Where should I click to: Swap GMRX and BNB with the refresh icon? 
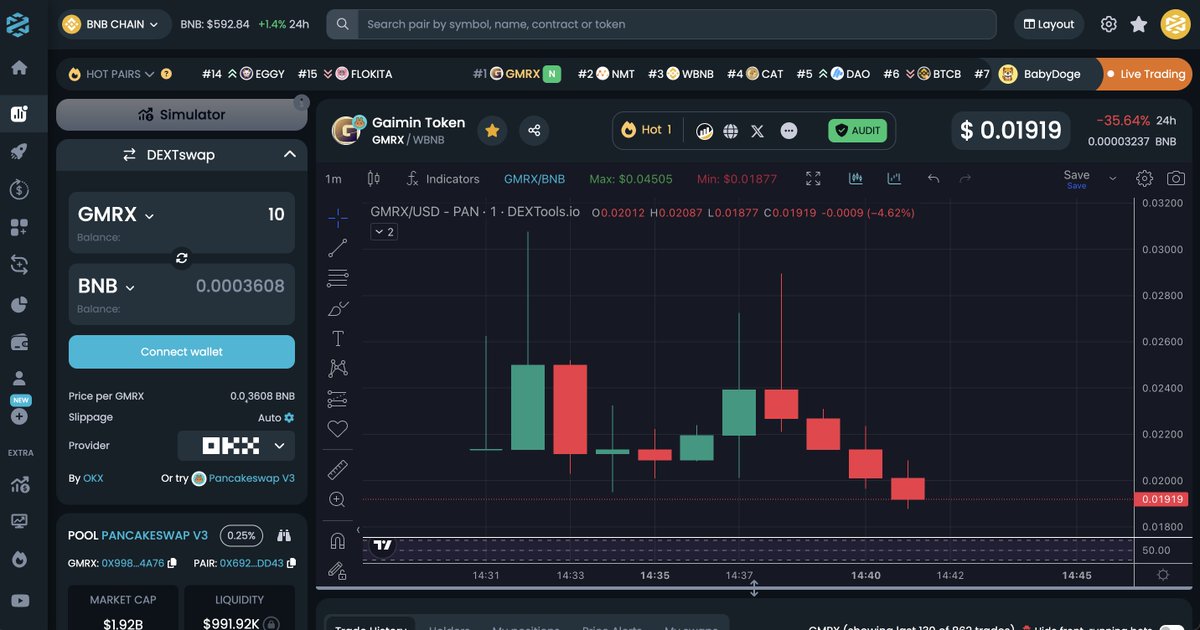182,258
